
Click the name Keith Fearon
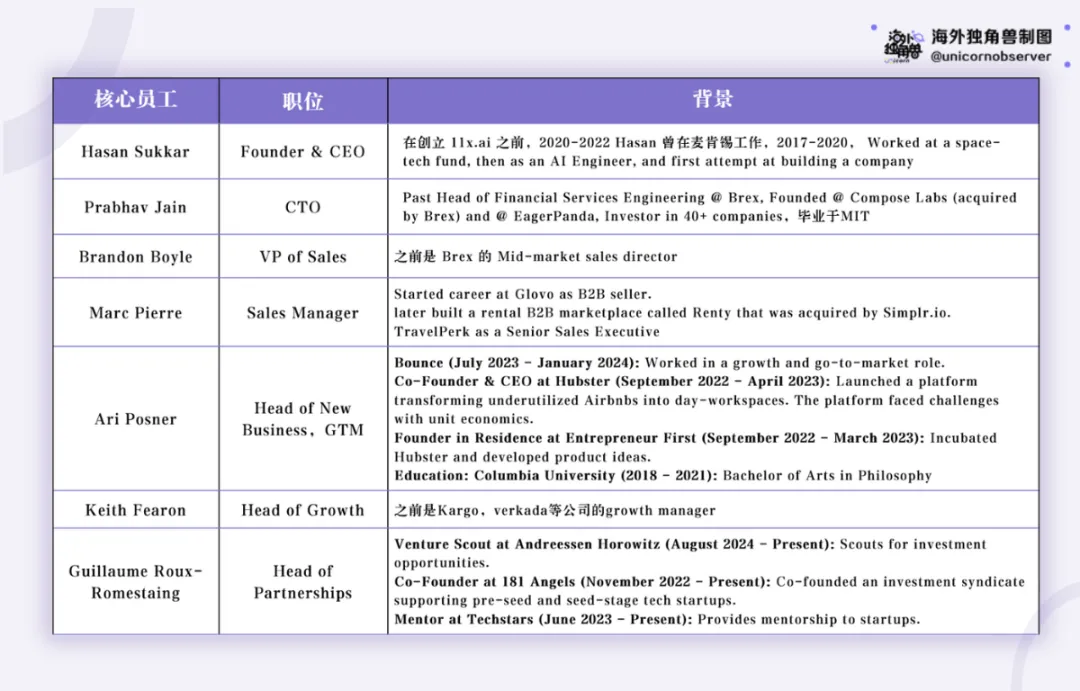136,510
